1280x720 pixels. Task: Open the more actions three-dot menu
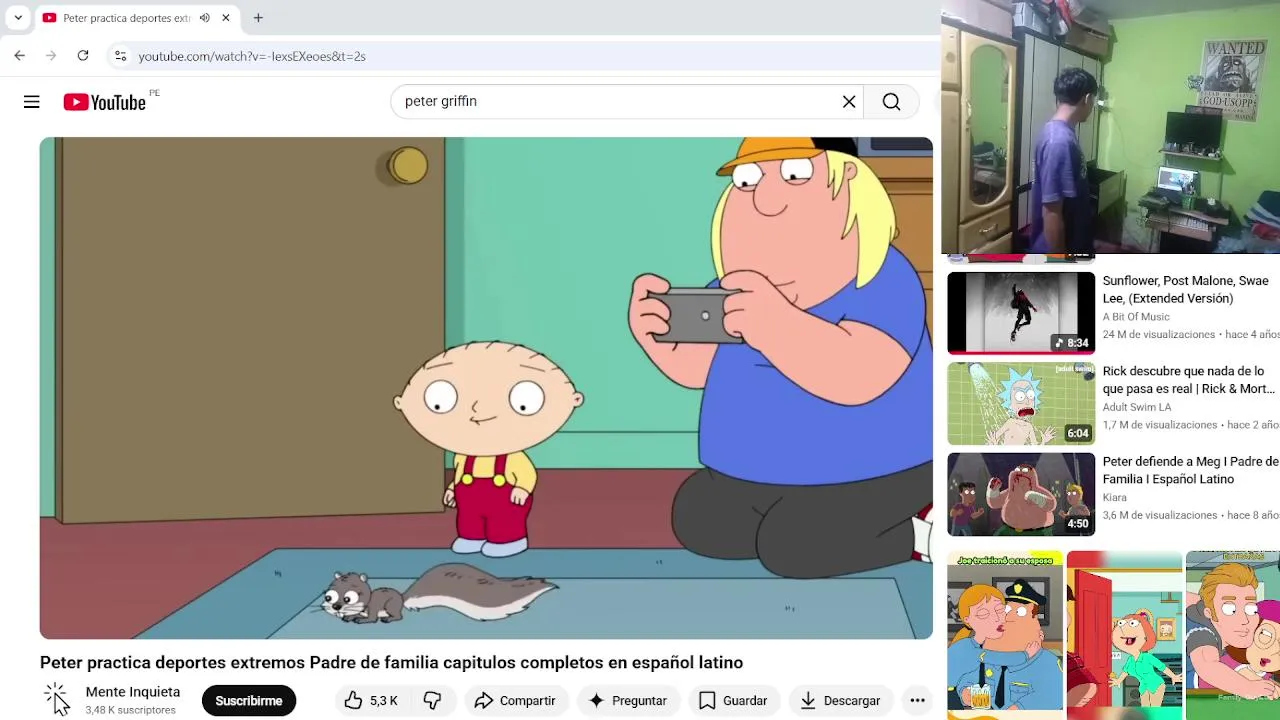tap(917, 701)
